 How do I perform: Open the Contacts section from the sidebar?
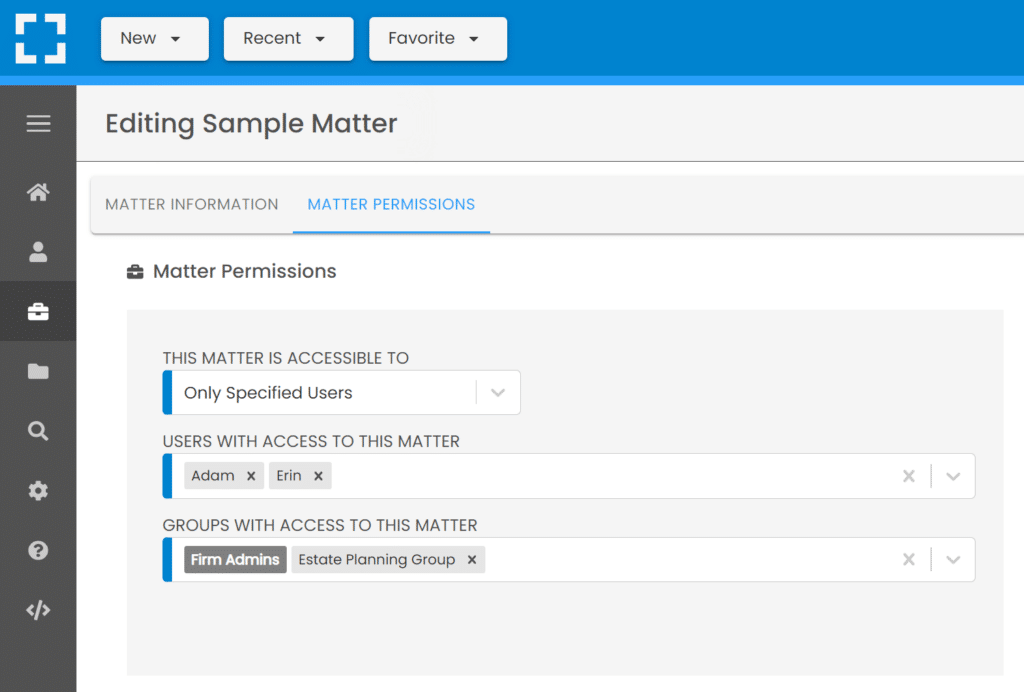[38, 251]
